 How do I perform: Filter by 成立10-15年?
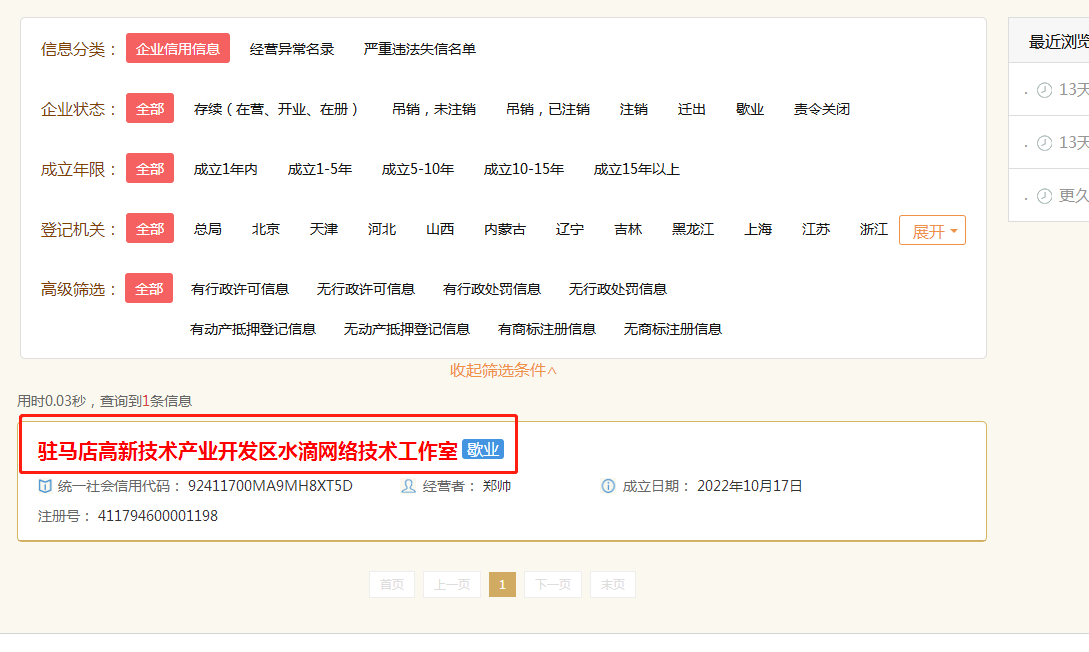tap(524, 169)
